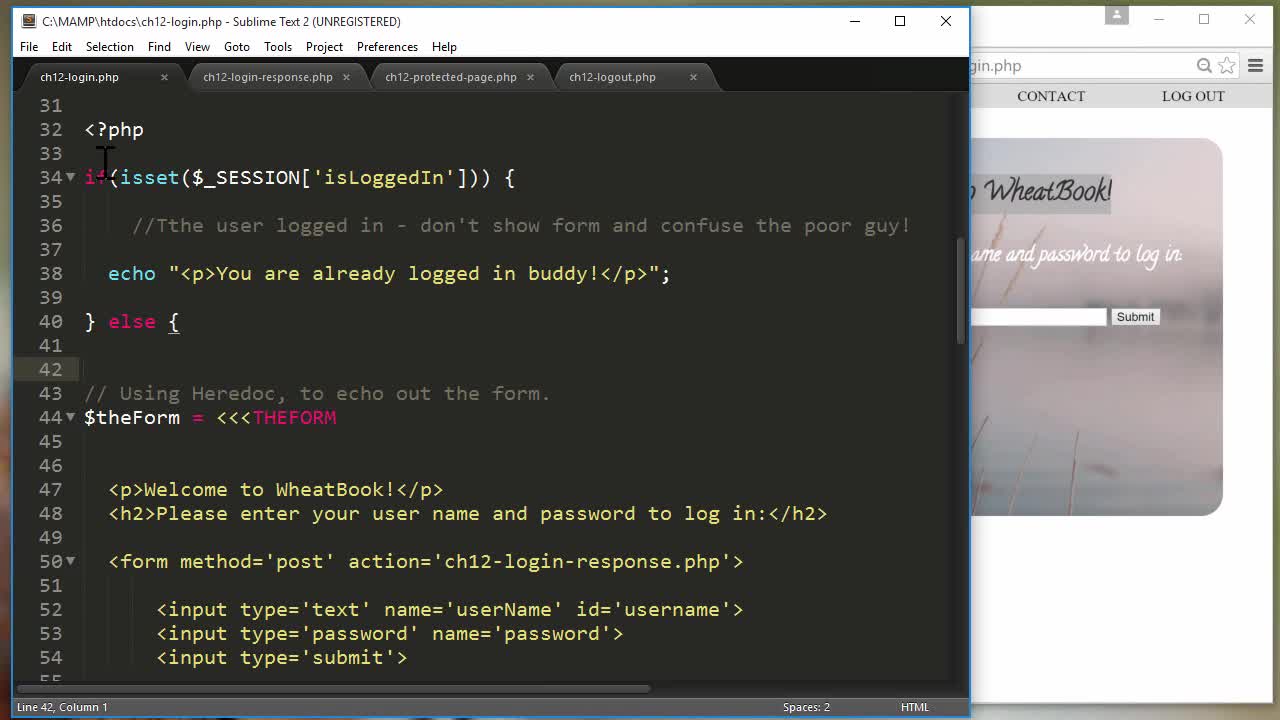The width and height of the screenshot is (1280, 720).
Task: Maximize the Sublime Text window
Action: (900, 21)
